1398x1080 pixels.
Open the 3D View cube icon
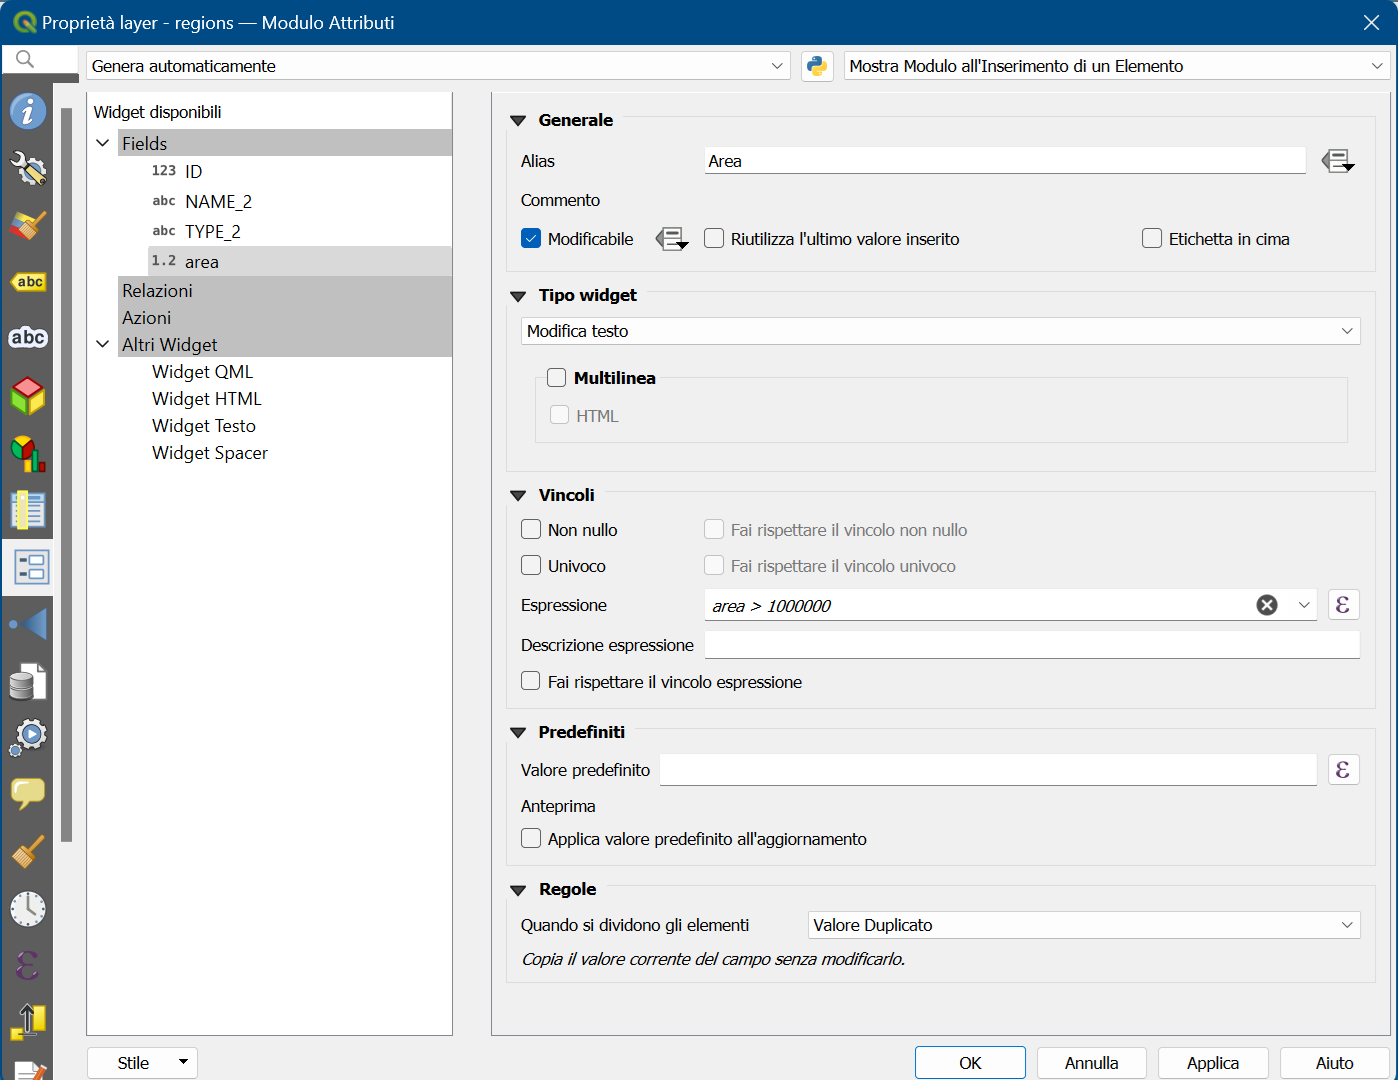point(28,396)
